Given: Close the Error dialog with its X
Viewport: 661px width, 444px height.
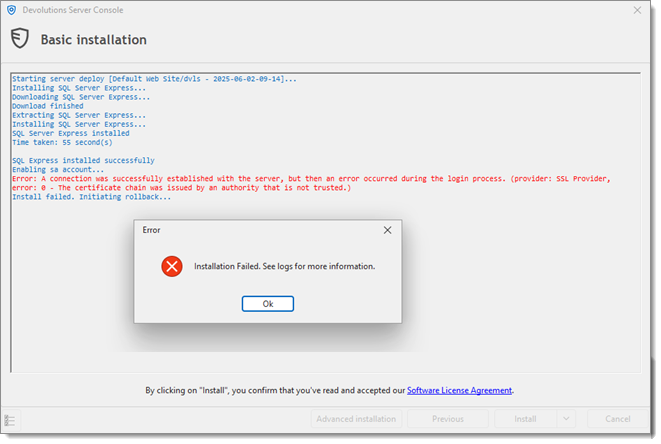Looking at the screenshot, I should click(x=387, y=230).
